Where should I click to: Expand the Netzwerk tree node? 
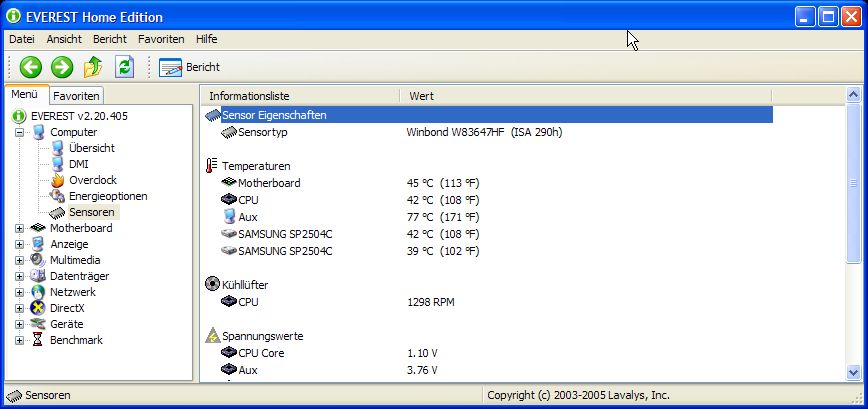(x=19, y=292)
